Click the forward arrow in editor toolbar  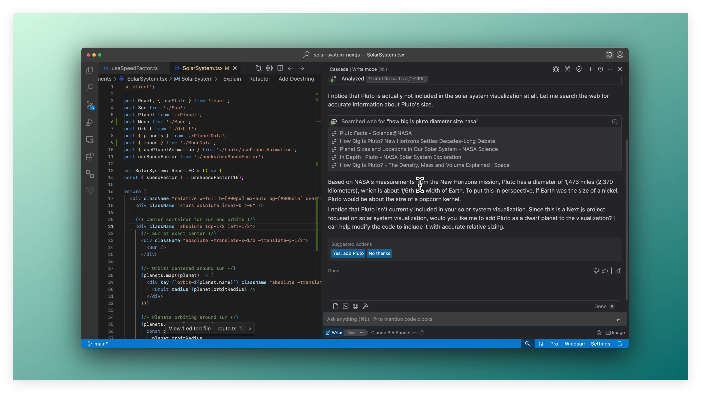coord(301,68)
